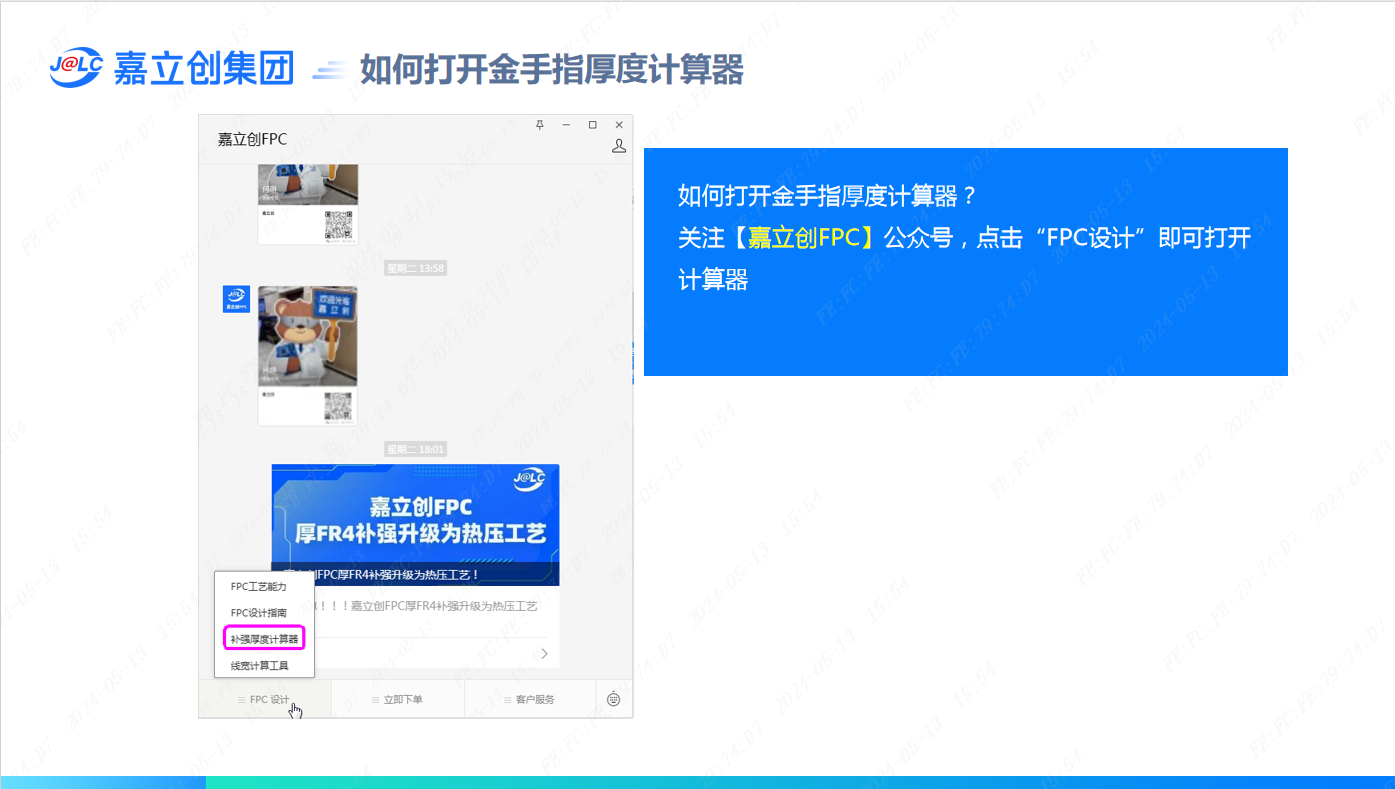Open the 厚FR4补强升级为热压工艺 article banner
This screenshot has width=1395, height=789.
(x=415, y=524)
